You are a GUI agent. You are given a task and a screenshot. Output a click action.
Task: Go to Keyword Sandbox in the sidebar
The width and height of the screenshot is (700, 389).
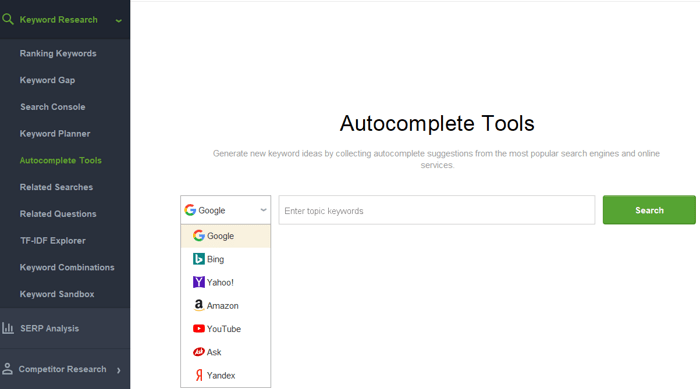click(57, 294)
